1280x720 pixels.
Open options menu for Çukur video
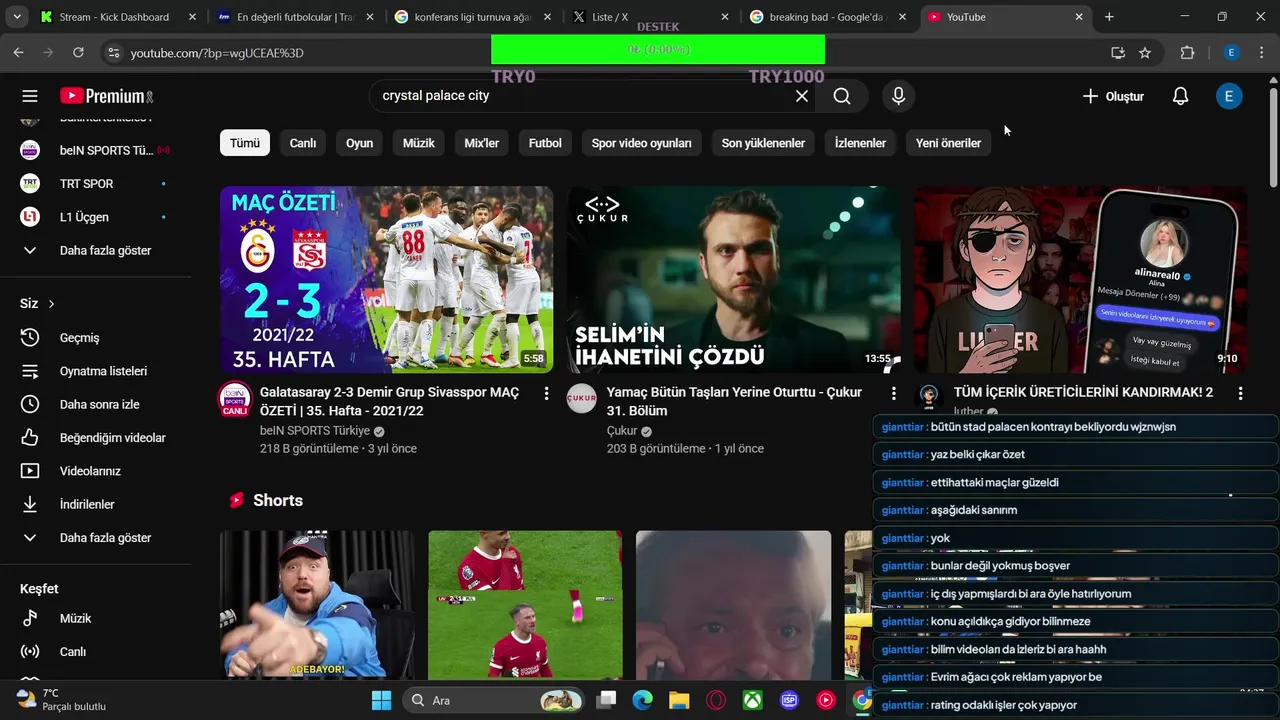pos(893,394)
